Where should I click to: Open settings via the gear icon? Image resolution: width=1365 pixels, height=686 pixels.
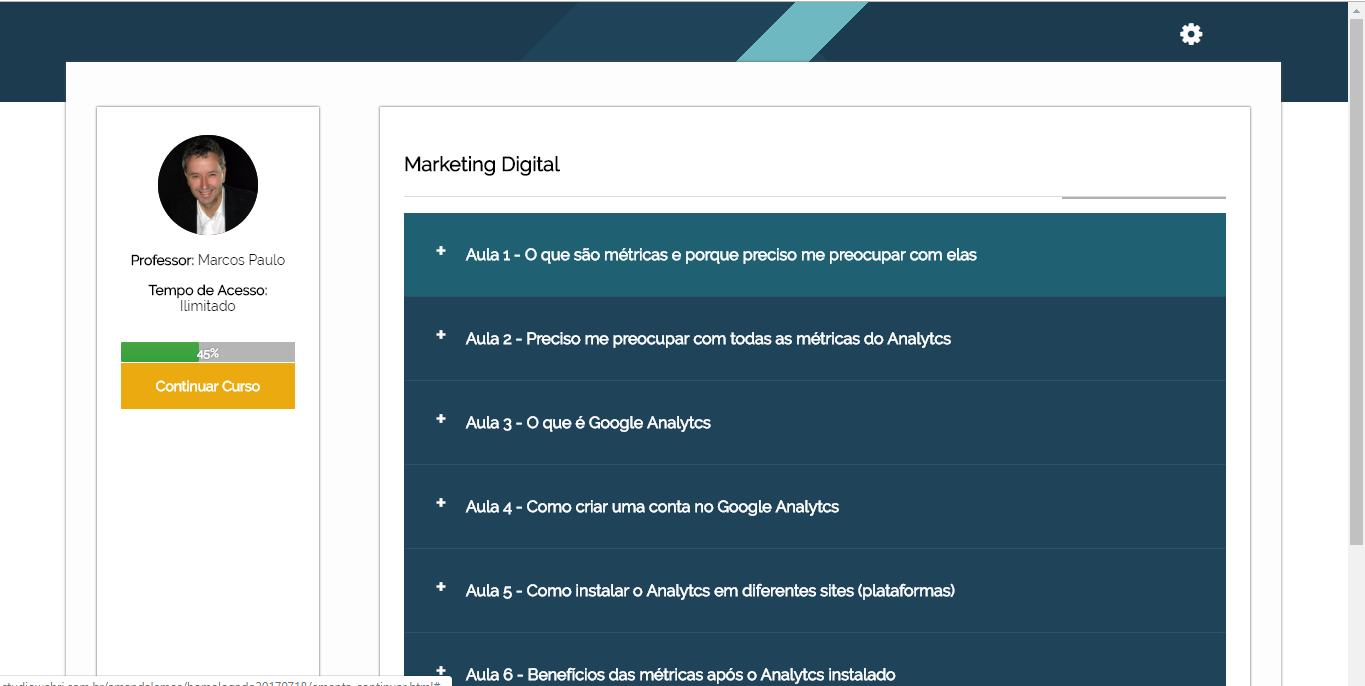(x=1190, y=35)
